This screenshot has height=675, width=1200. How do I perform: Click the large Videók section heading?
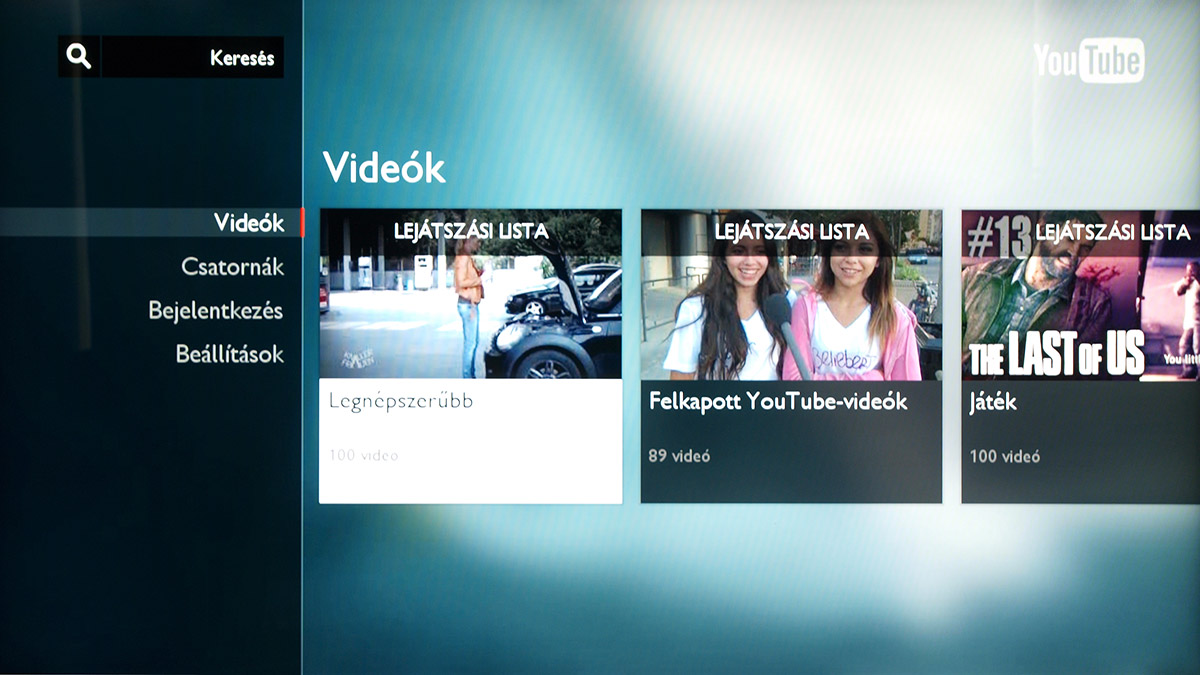[x=383, y=167]
